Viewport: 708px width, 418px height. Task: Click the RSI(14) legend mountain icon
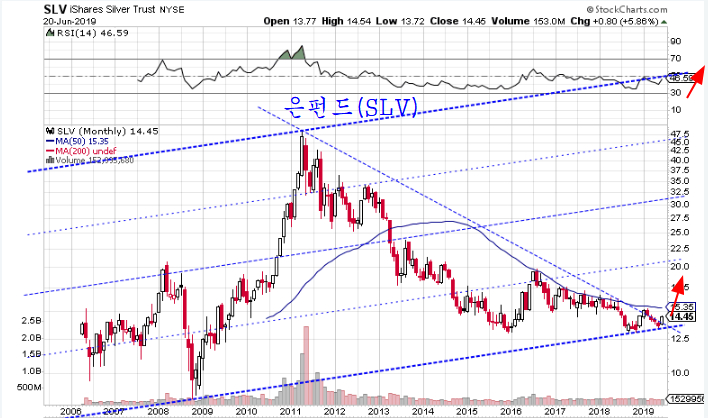coord(49,33)
